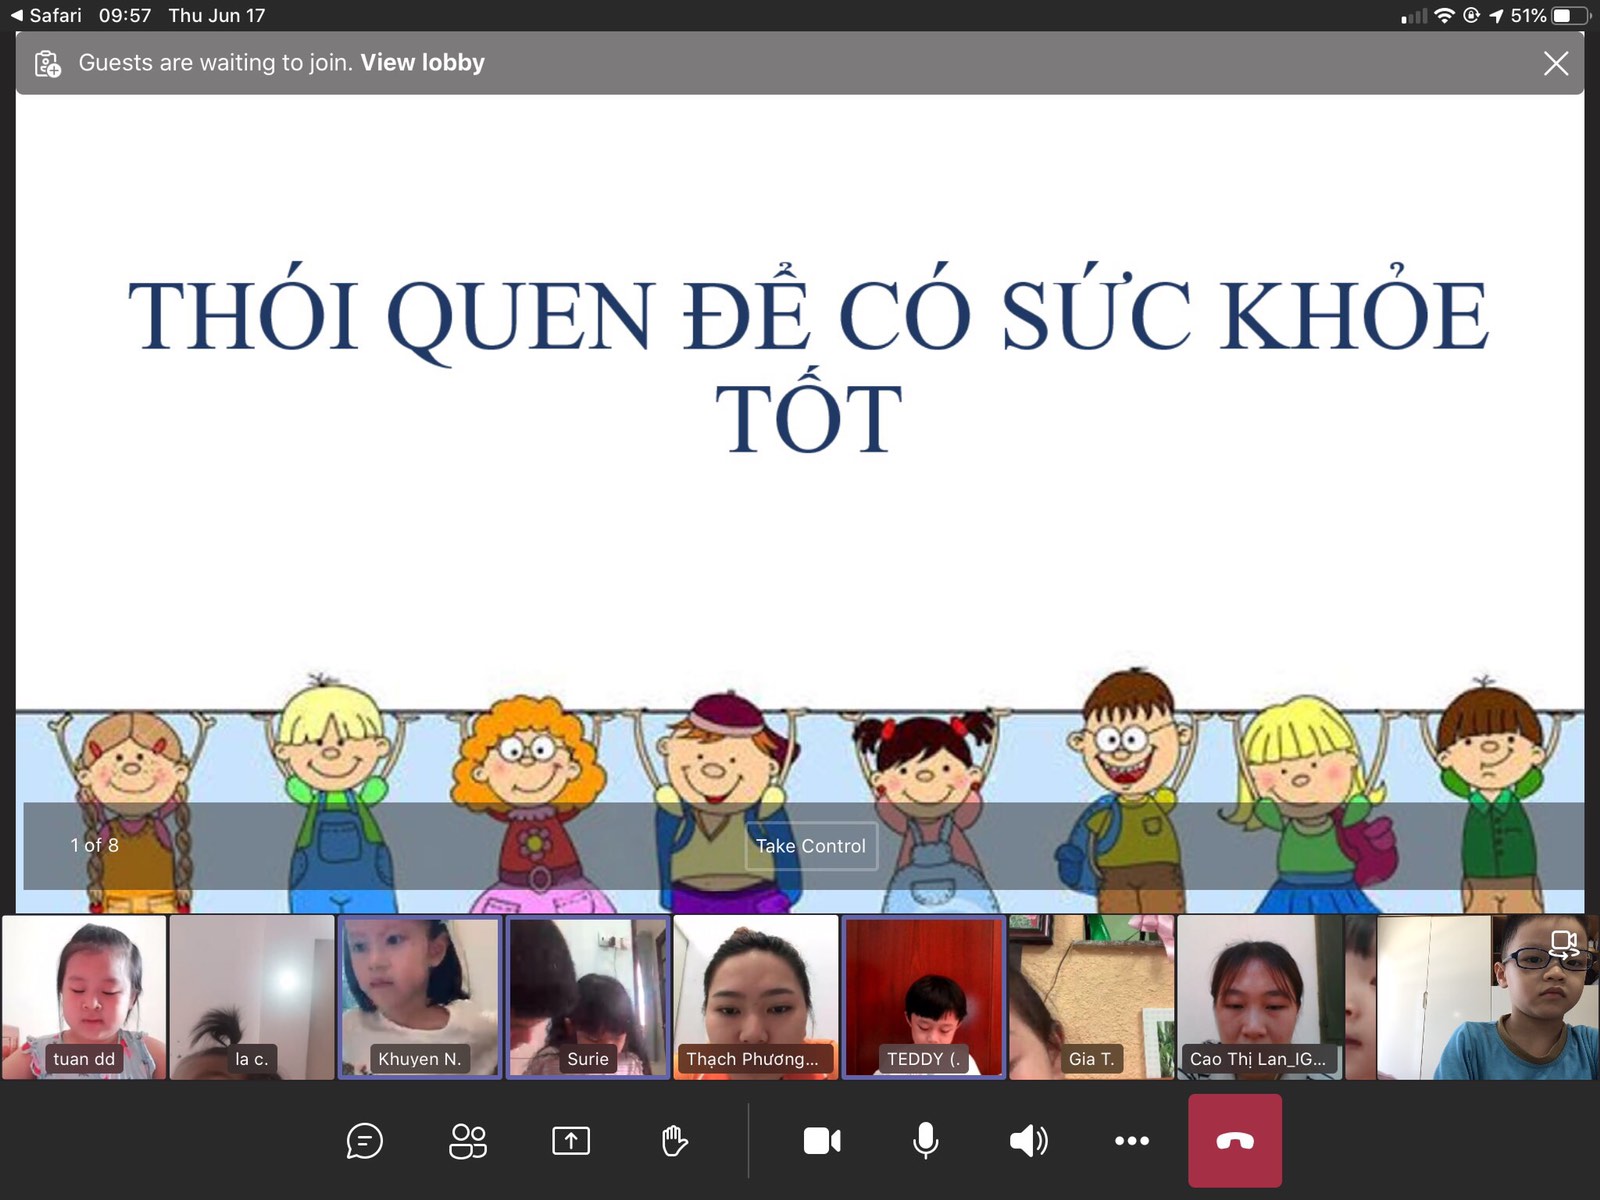This screenshot has height=1200, width=1600.
Task: Mute the microphone
Action: pos(924,1141)
